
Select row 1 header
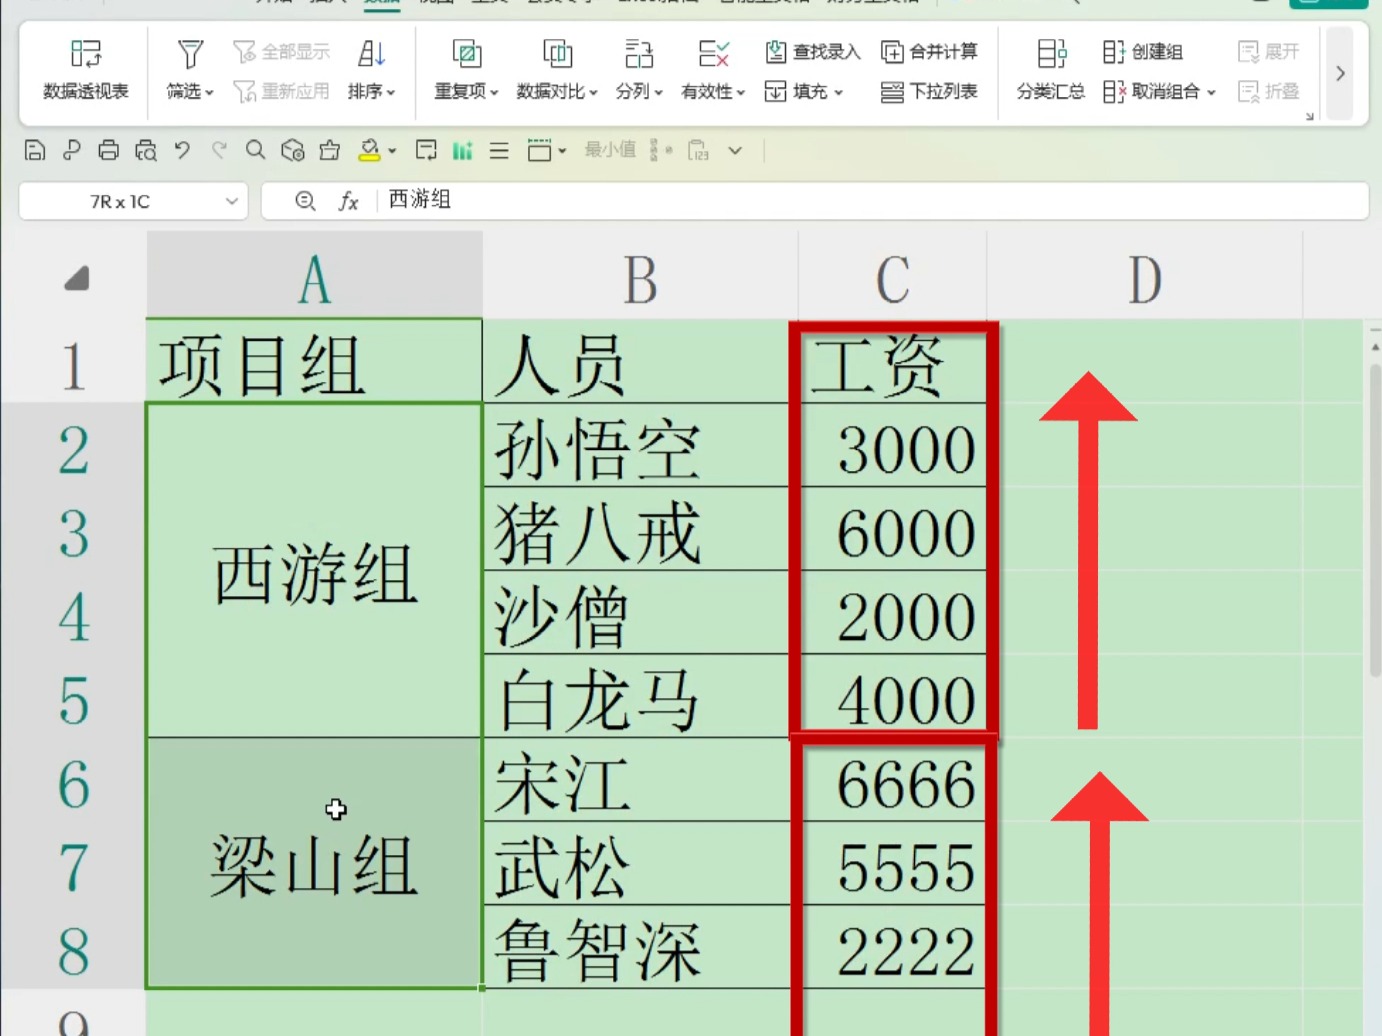click(x=73, y=362)
